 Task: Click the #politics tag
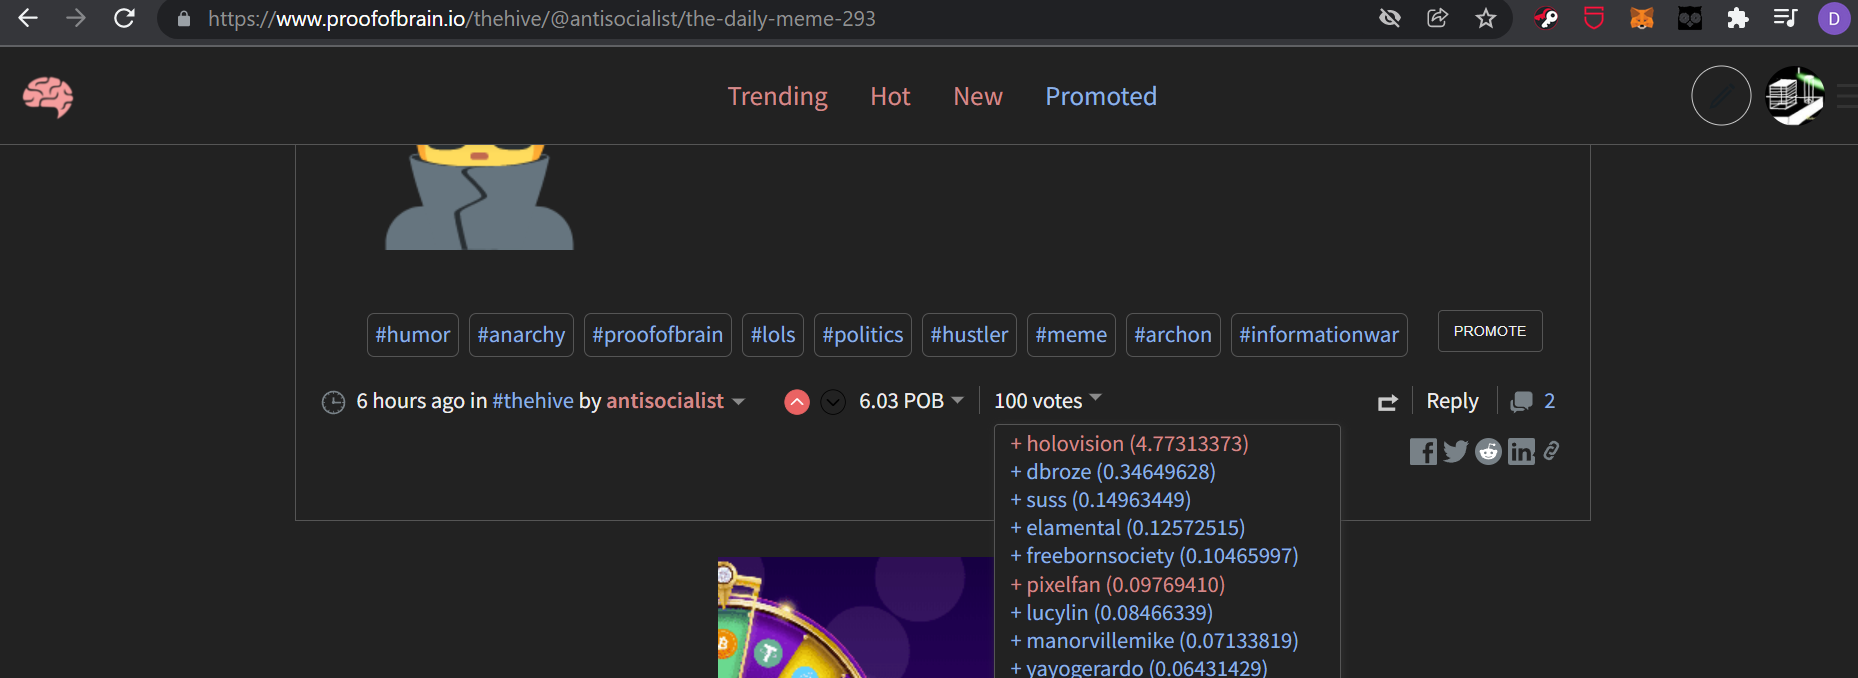[863, 335]
